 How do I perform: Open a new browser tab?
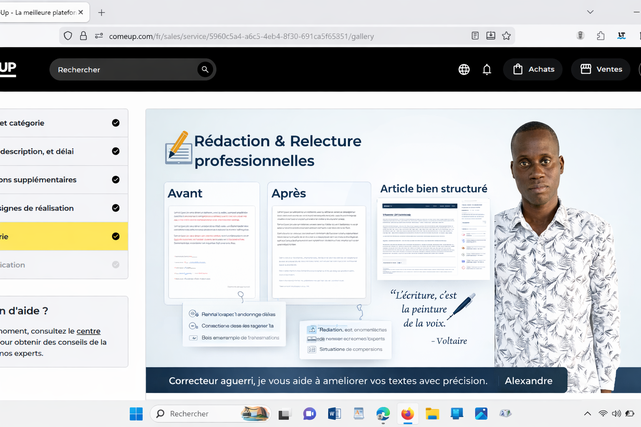(x=101, y=13)
